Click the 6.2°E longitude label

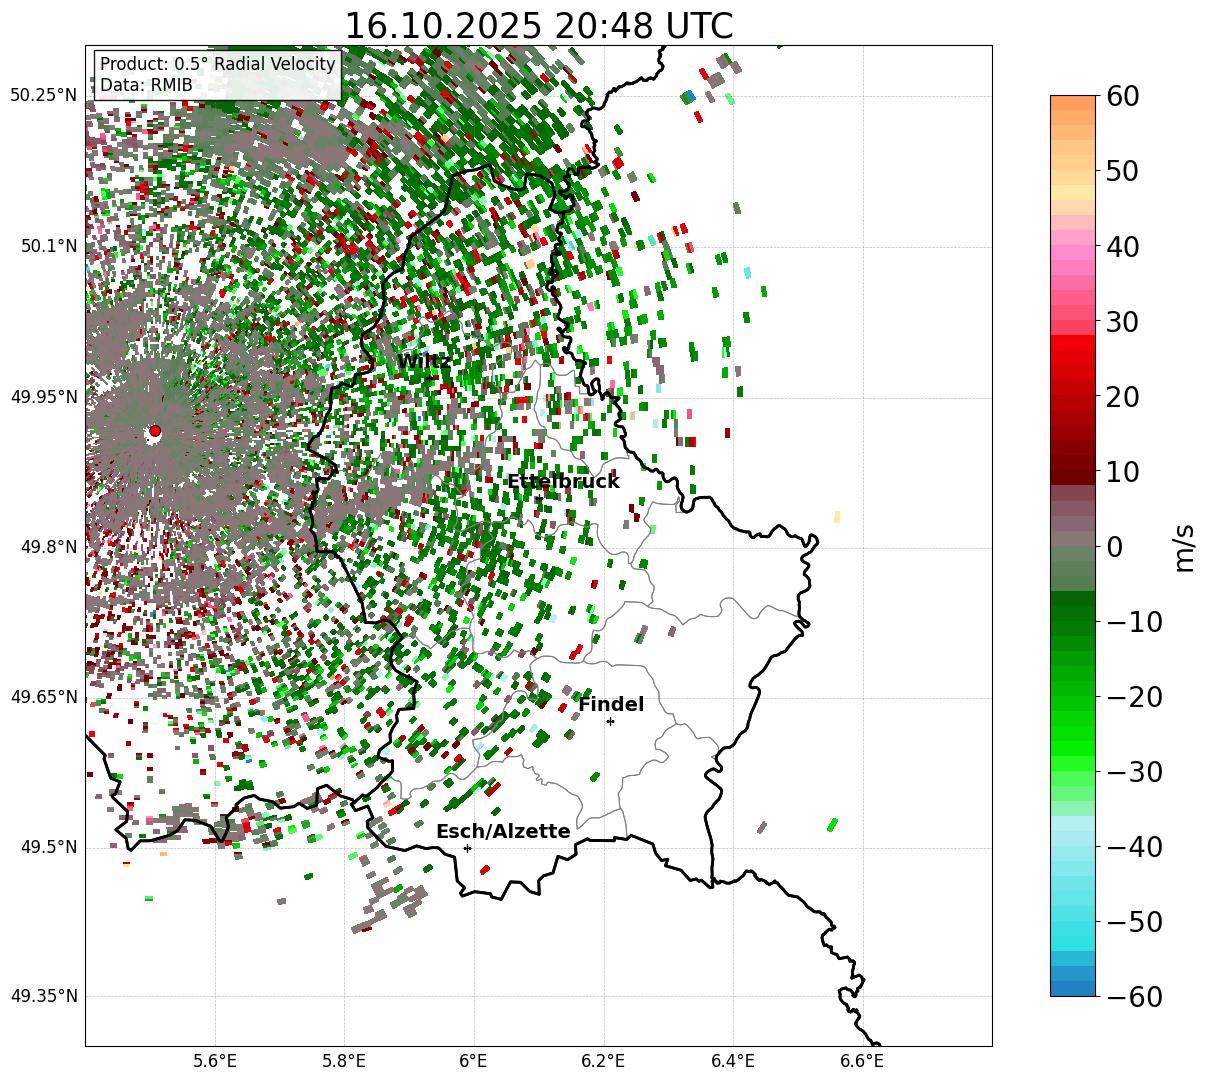pyautogui.click(x=603, y=1061)
